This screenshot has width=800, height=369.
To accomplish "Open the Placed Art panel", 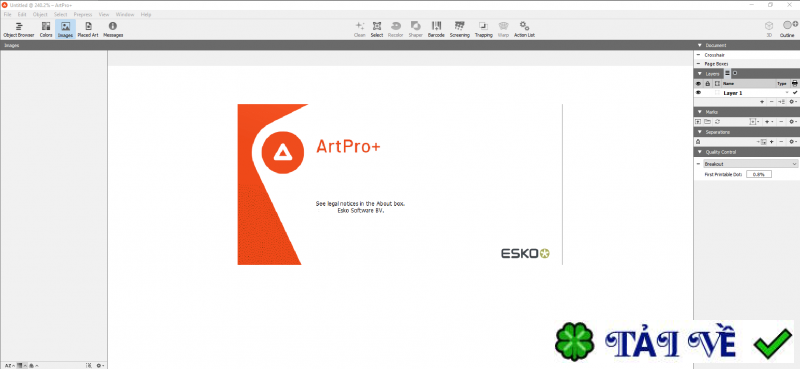I will pos(88,29).
